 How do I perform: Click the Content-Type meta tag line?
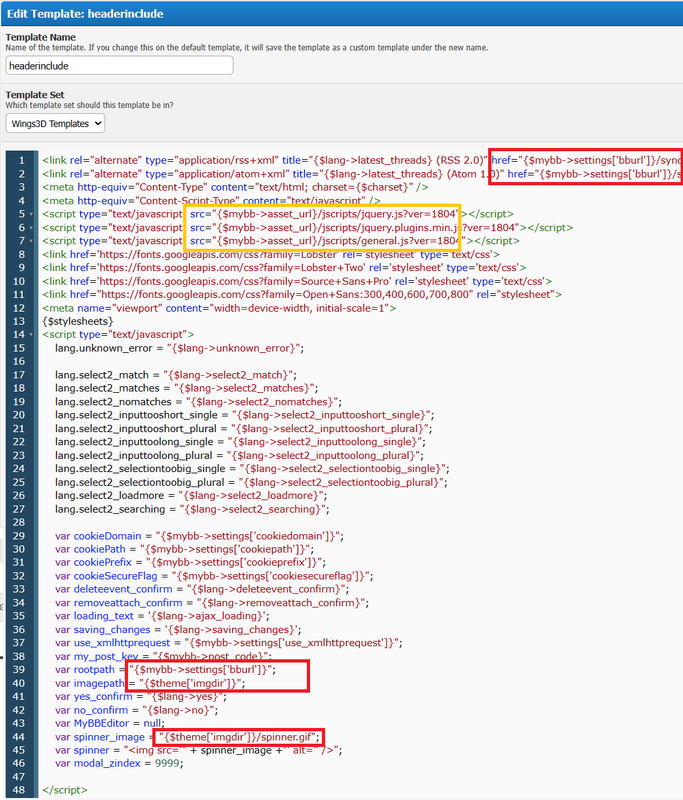click(235, 187)
